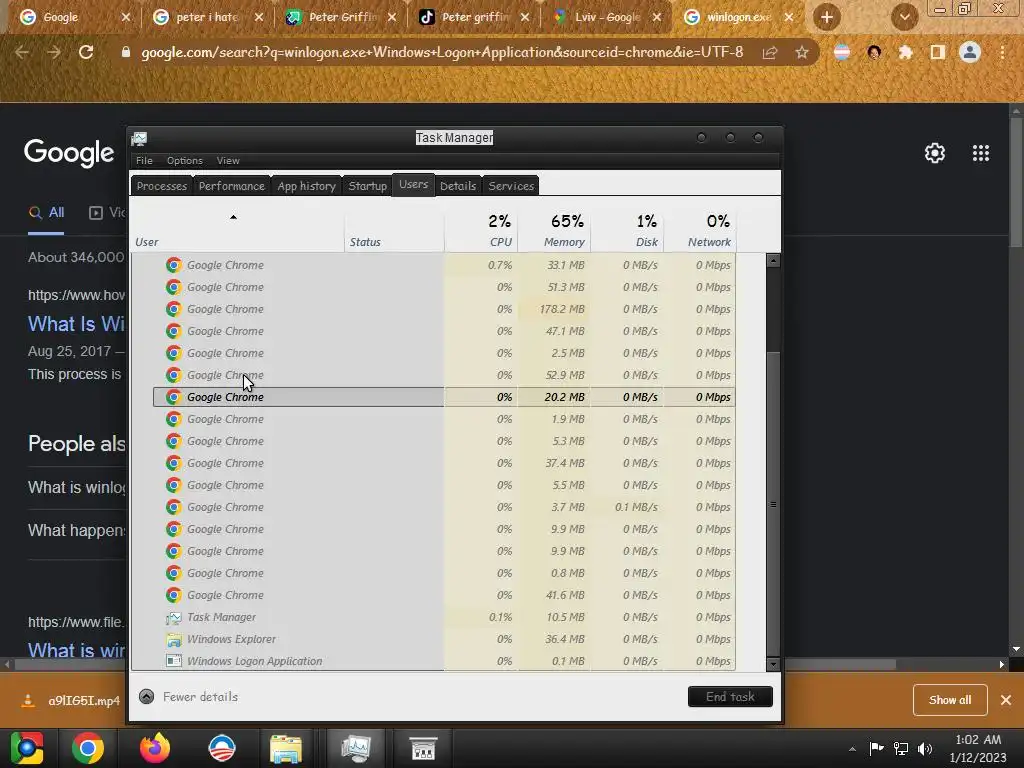Viewport: 1024px width, 768px height.
Task: Open Firefox from the taskbar
Action: pos(155,748)
